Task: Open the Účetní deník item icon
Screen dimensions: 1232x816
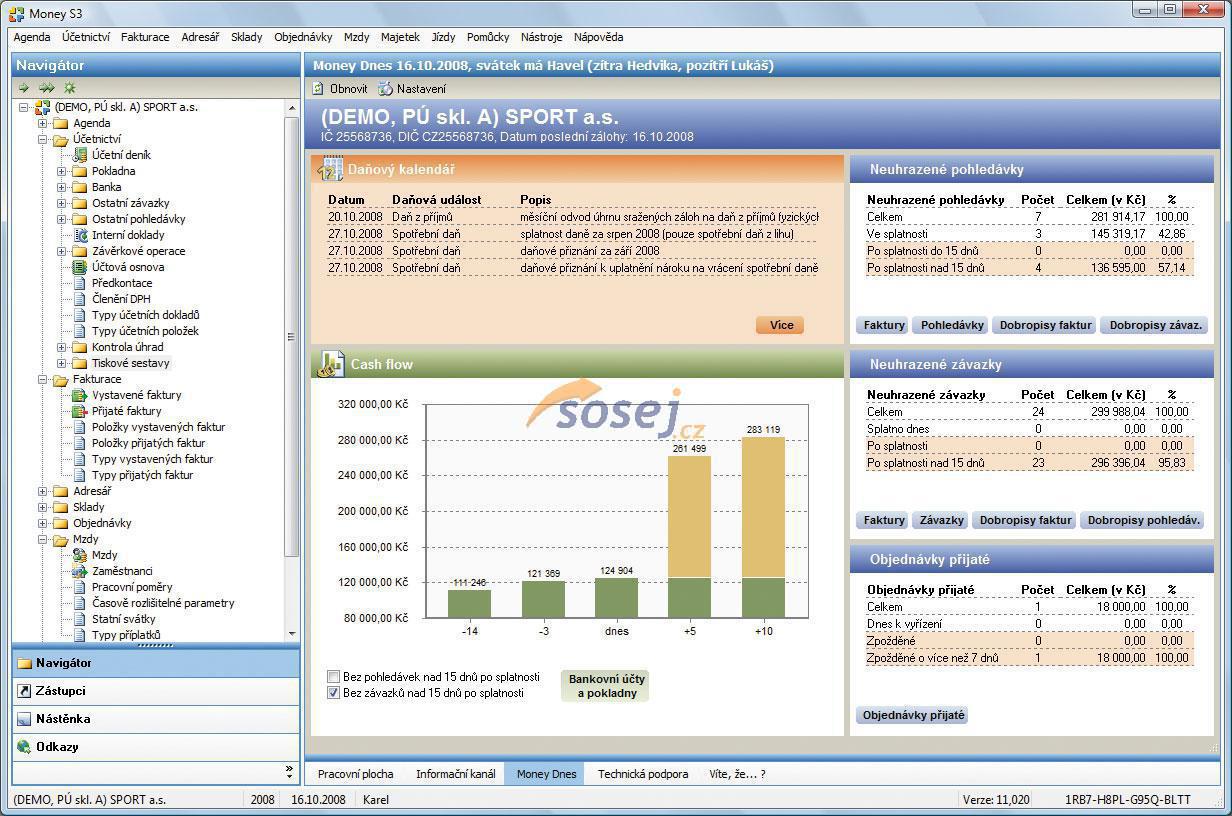Action: [80, 155]
